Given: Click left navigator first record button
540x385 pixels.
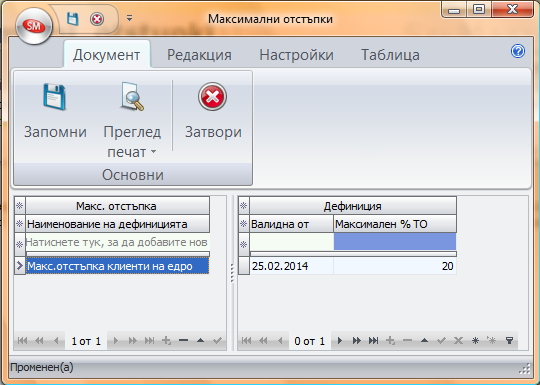Looking at the screenshot, I should [x=22, y=341].
